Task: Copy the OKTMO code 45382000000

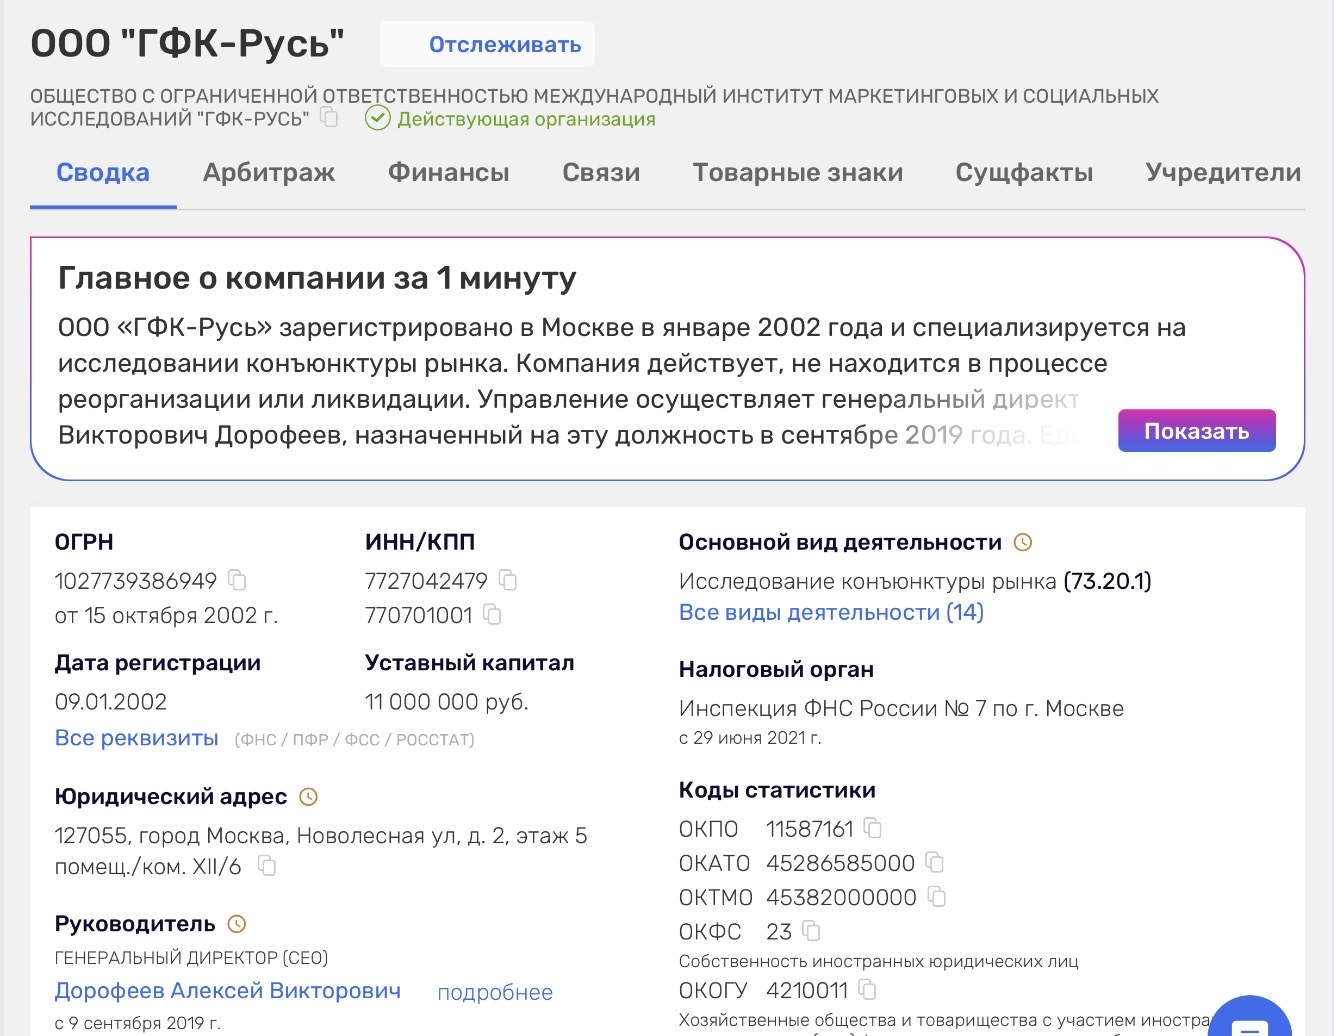Action: (x=937, y=896)
